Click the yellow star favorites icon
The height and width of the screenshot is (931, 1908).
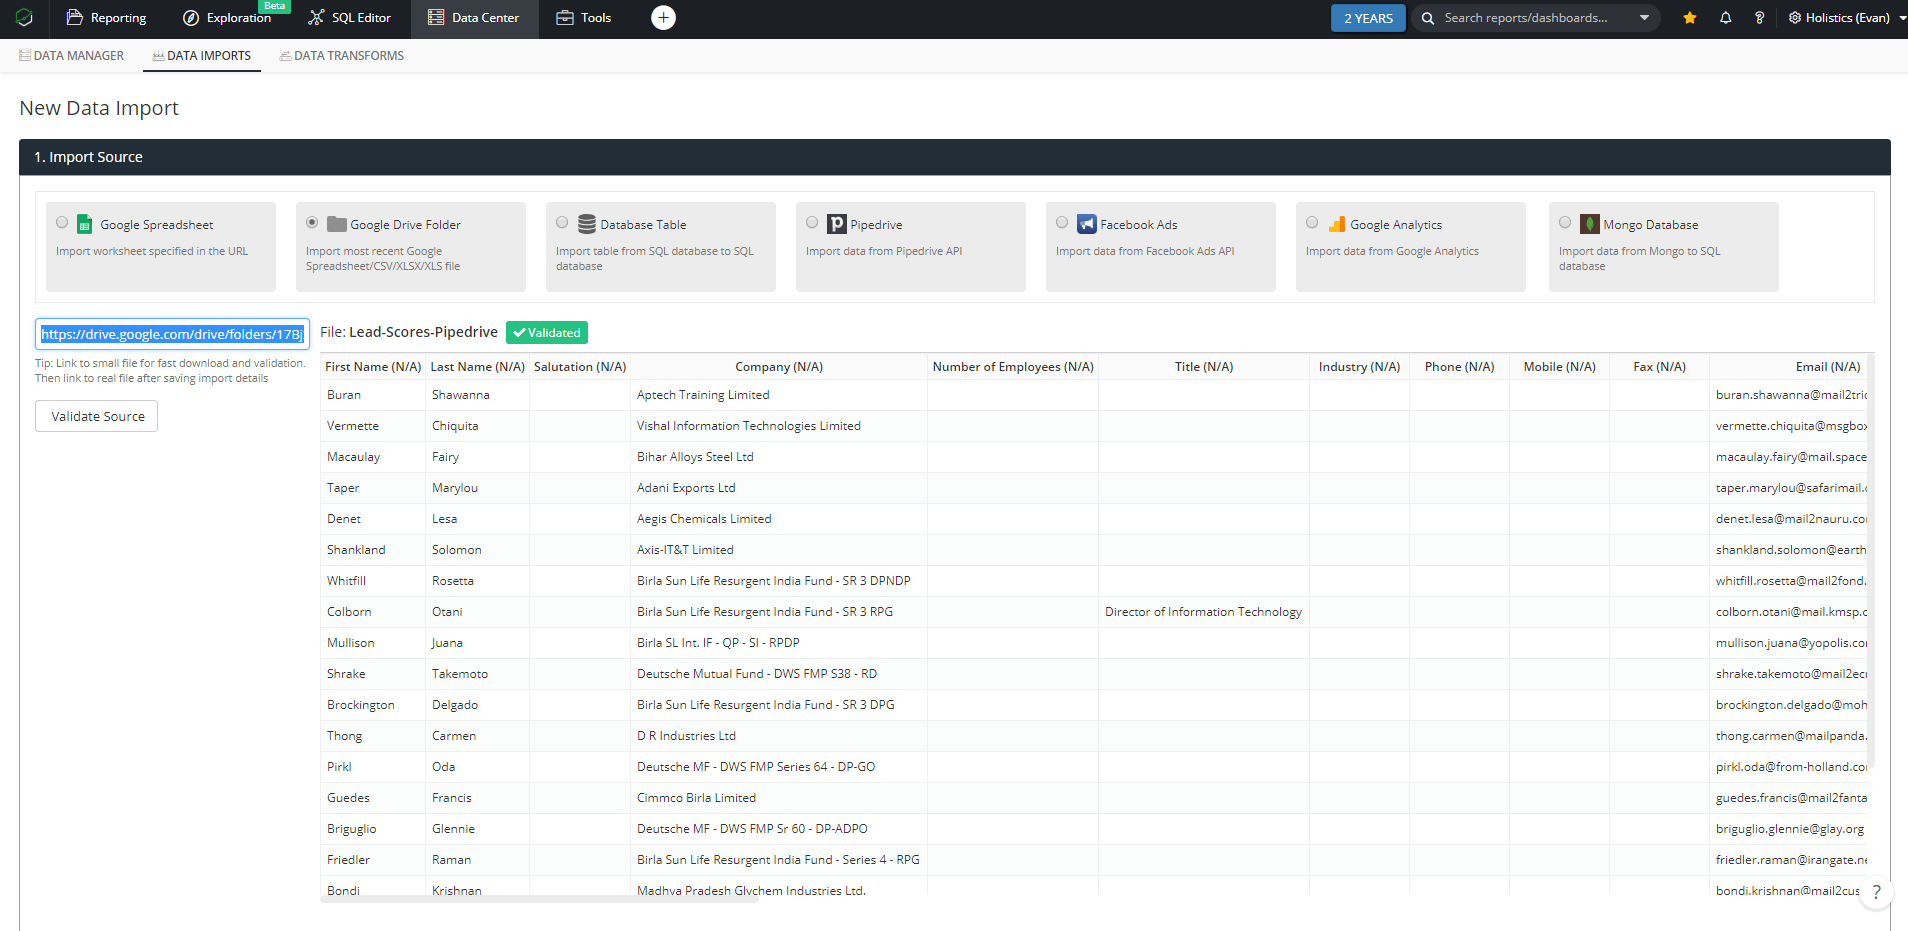click(x=1690, y=18)
